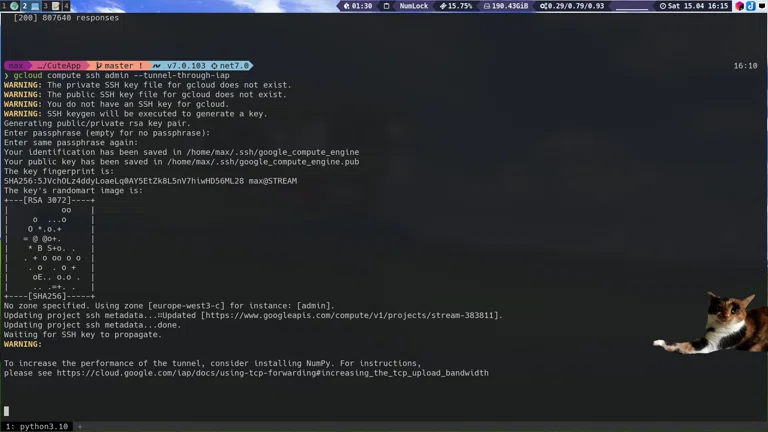The width and height of the screenshot is (768, 432).
Task: Click the 01:30 timer indicator
Action: [x=358, y=6]
